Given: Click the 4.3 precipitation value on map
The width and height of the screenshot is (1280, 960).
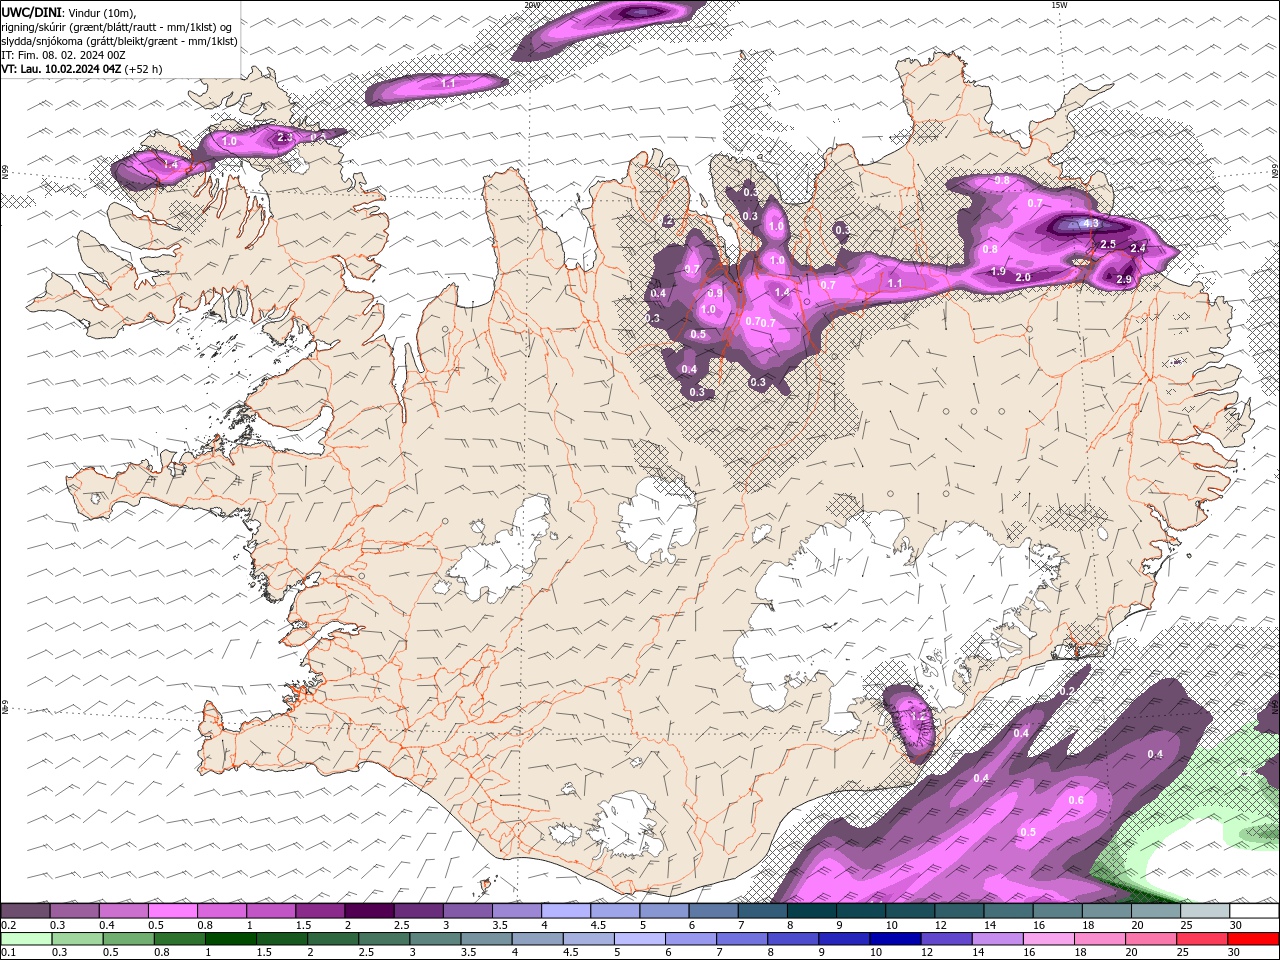Looking at the screenshot, I should 1091,224.
